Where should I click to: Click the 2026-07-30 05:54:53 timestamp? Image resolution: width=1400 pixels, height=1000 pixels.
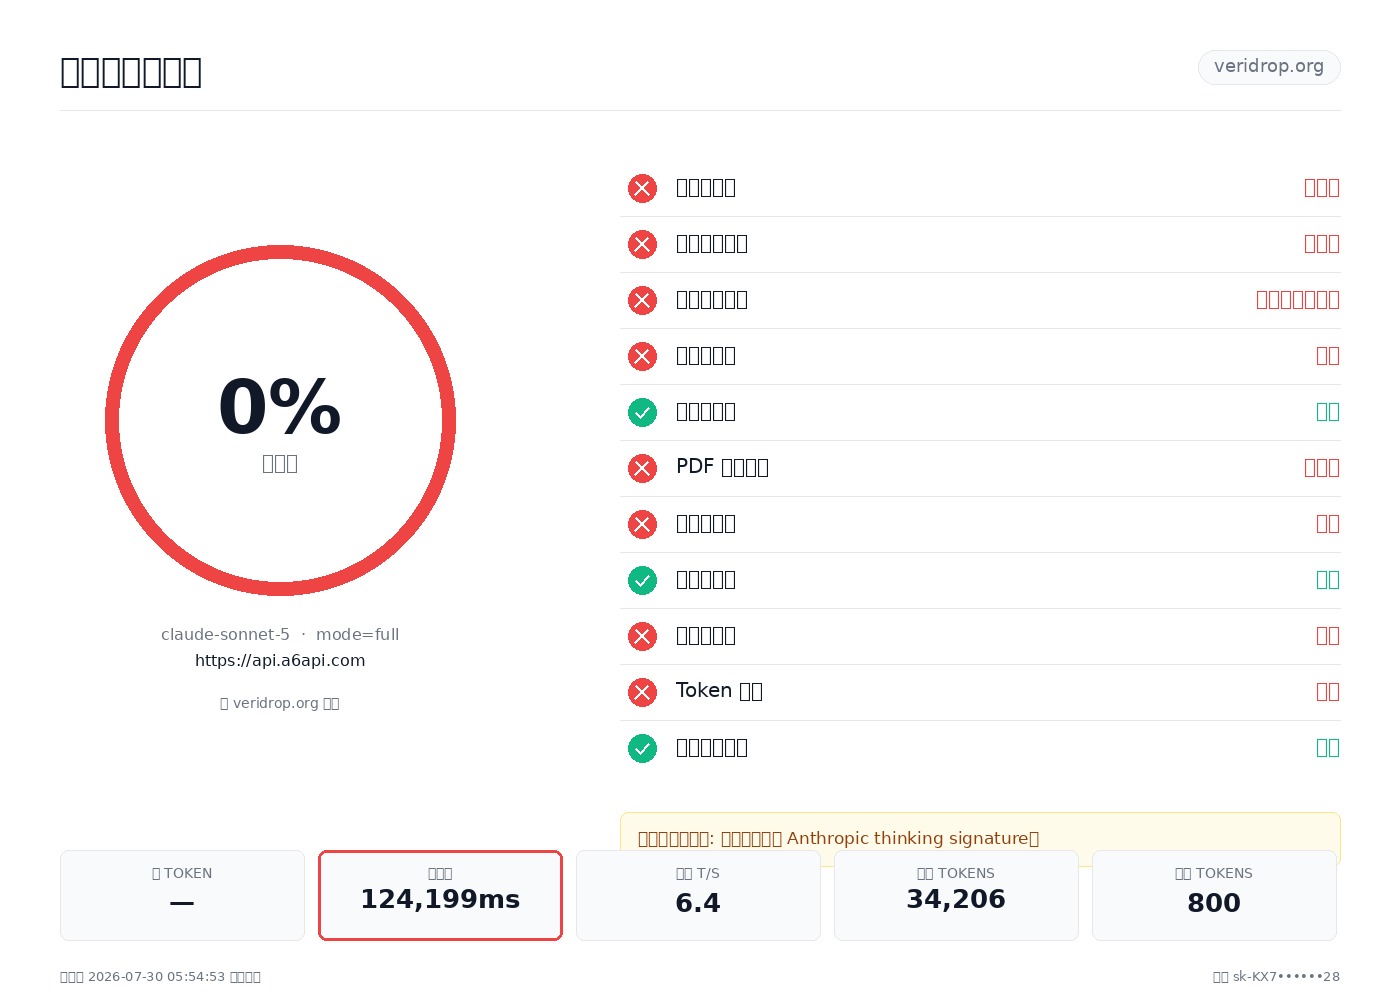(156, 977)
